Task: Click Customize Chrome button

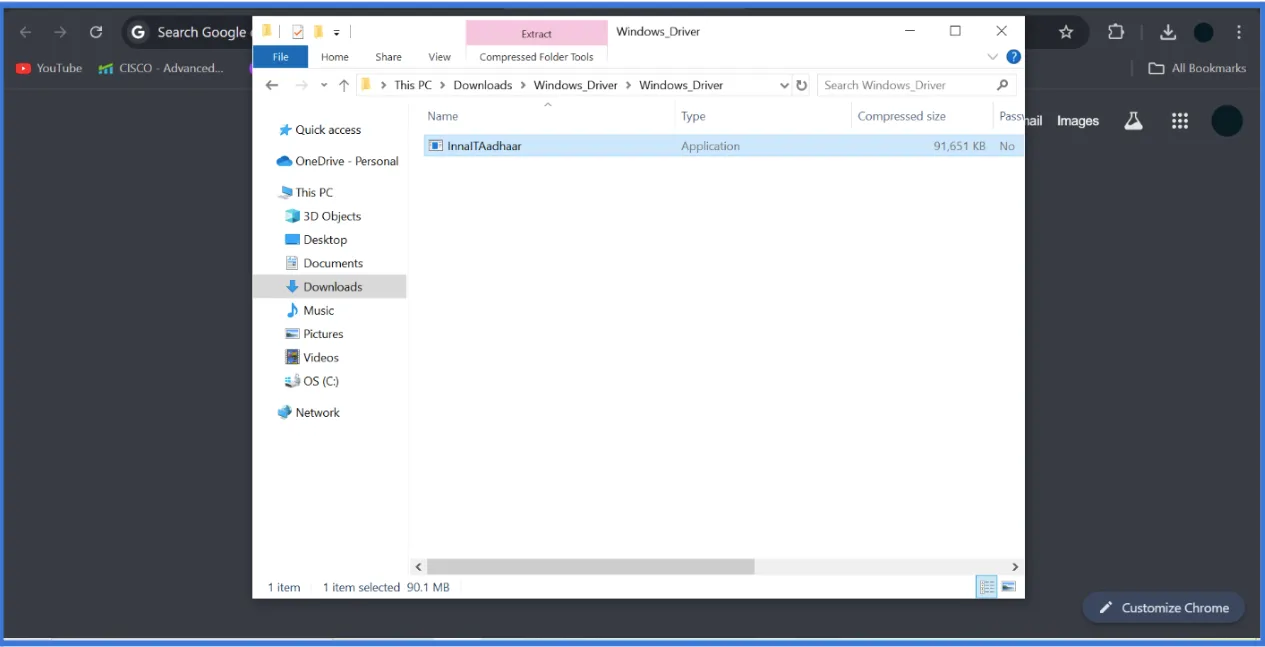Action: point(1163,607)
